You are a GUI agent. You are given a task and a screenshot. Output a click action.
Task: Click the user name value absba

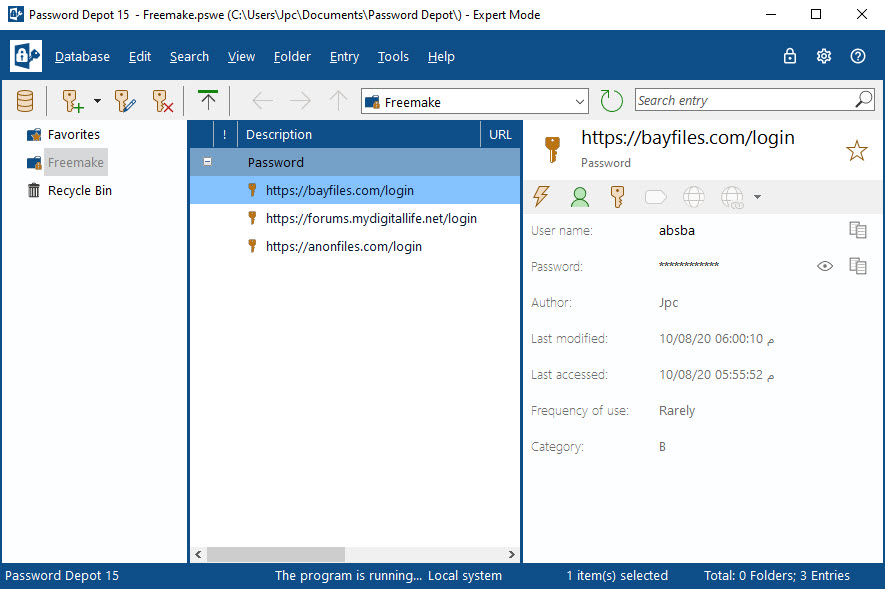point(677,230)
